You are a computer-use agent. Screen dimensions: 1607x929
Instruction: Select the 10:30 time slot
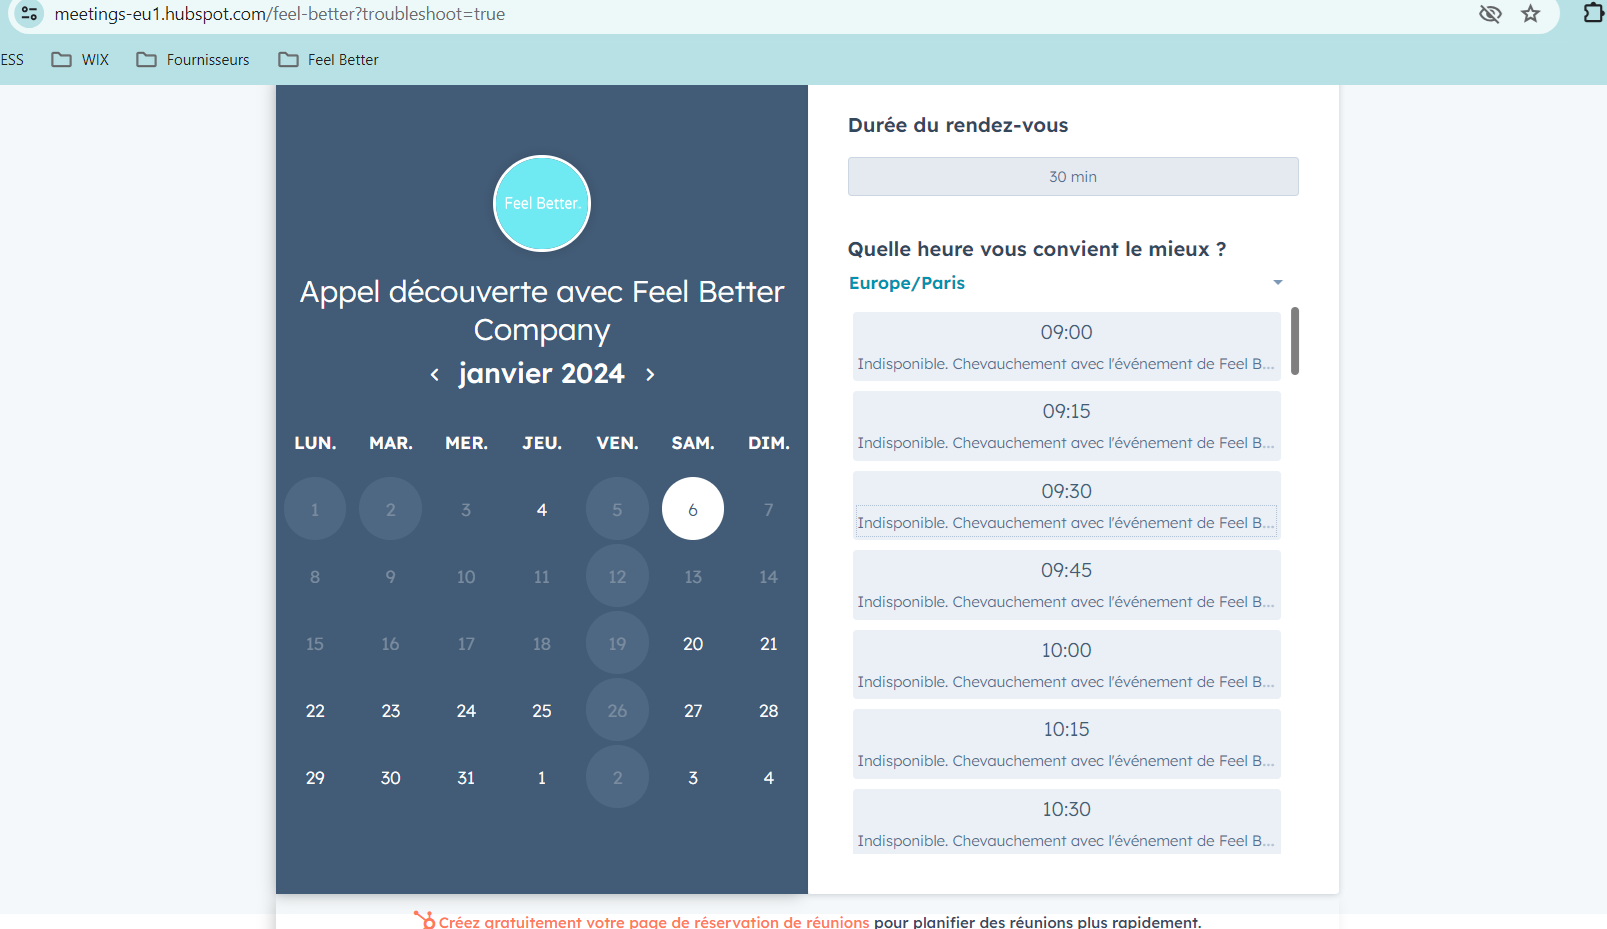tap(1066, 822)
